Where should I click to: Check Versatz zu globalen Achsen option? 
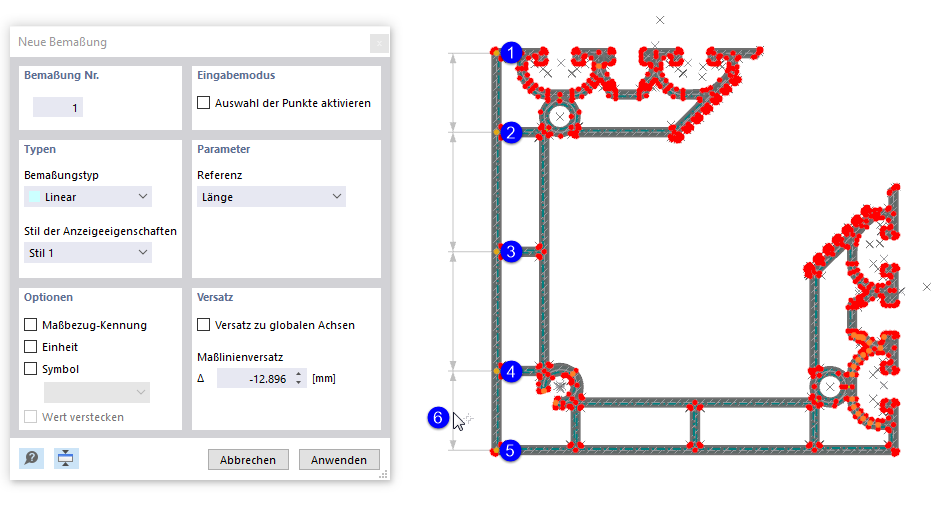[203, 324]
